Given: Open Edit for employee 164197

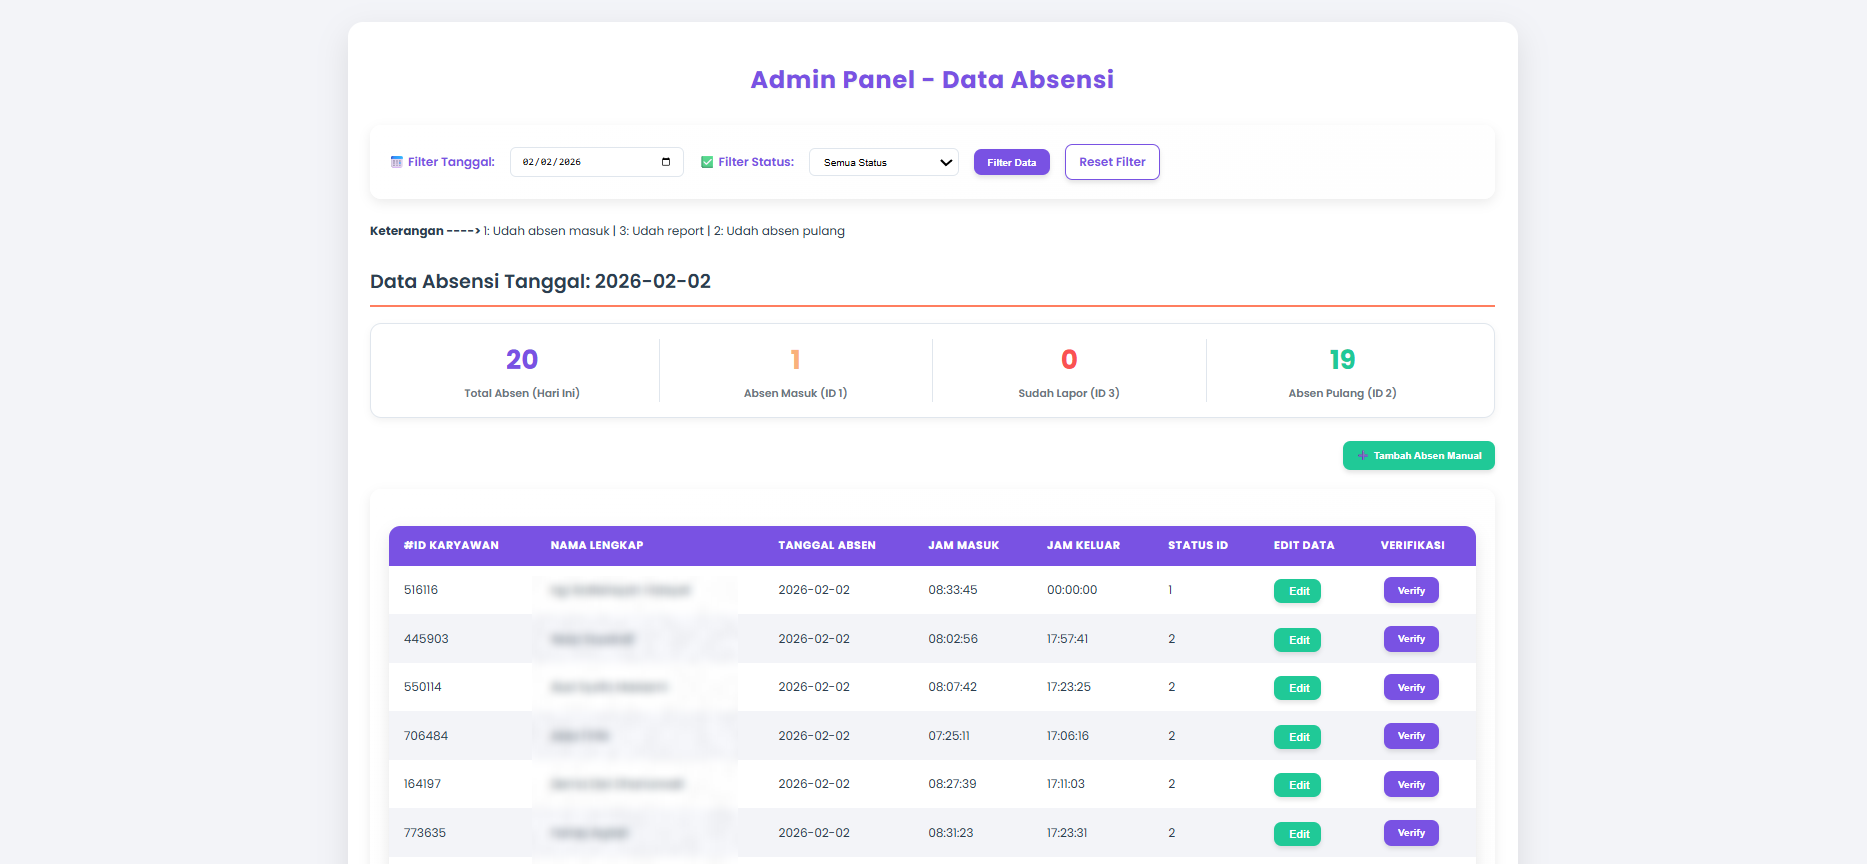Looking at the screenshot, I should 1297,785.
